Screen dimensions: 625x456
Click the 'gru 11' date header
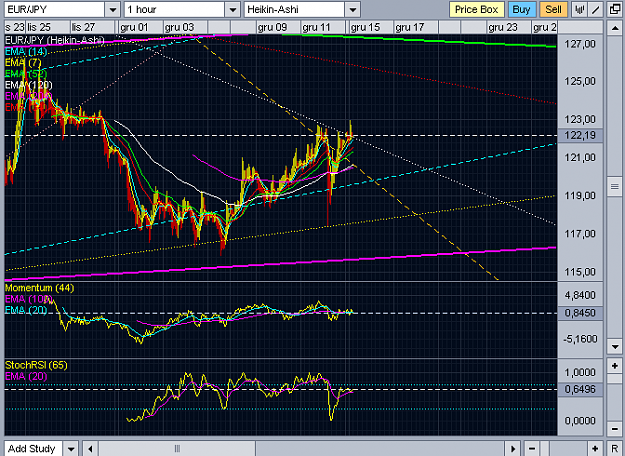tap(316, 28)
